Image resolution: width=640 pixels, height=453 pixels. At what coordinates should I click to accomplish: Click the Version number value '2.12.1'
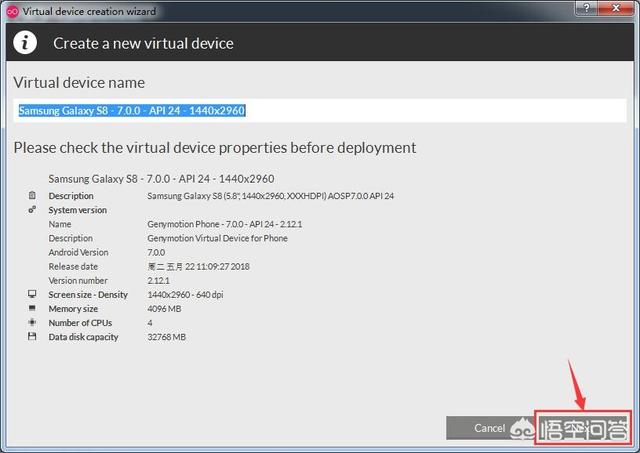point(158,281)
